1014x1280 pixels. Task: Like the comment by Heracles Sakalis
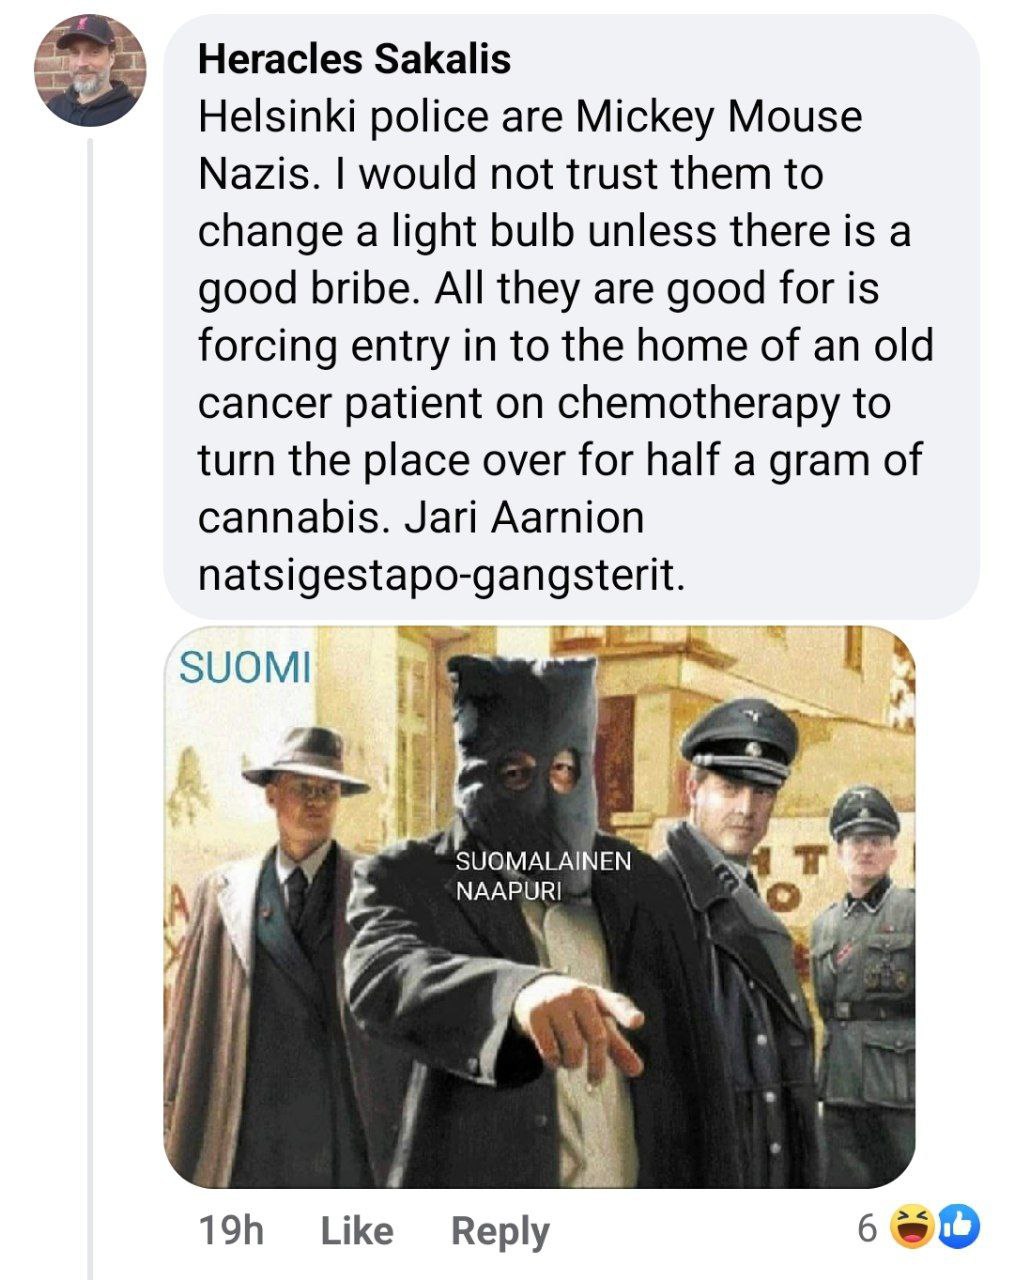coord(357,1230)
